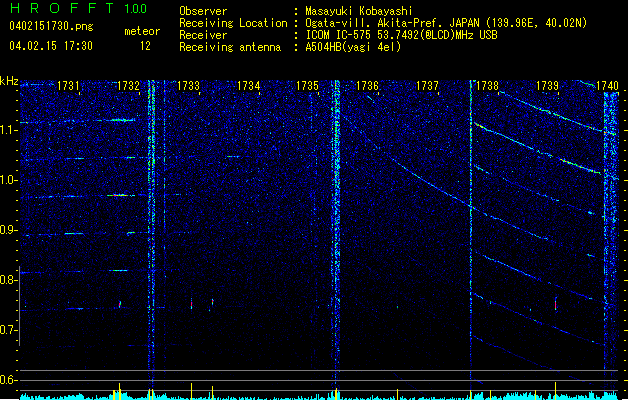Click the 1738 time marker
The height and width of the screenshot is (400, 629).
point(487,86)
